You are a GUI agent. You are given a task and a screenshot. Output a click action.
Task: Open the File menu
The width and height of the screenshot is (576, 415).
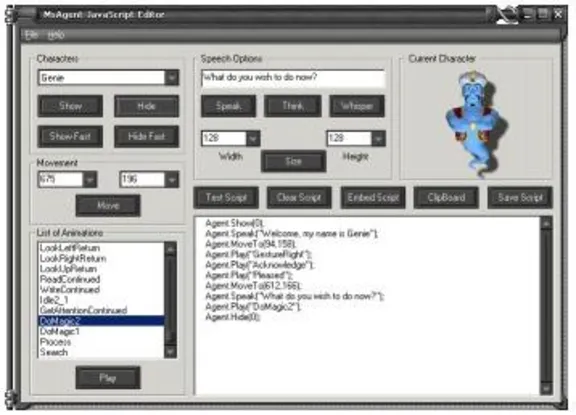pyautogui.click(x=32, y=35)
